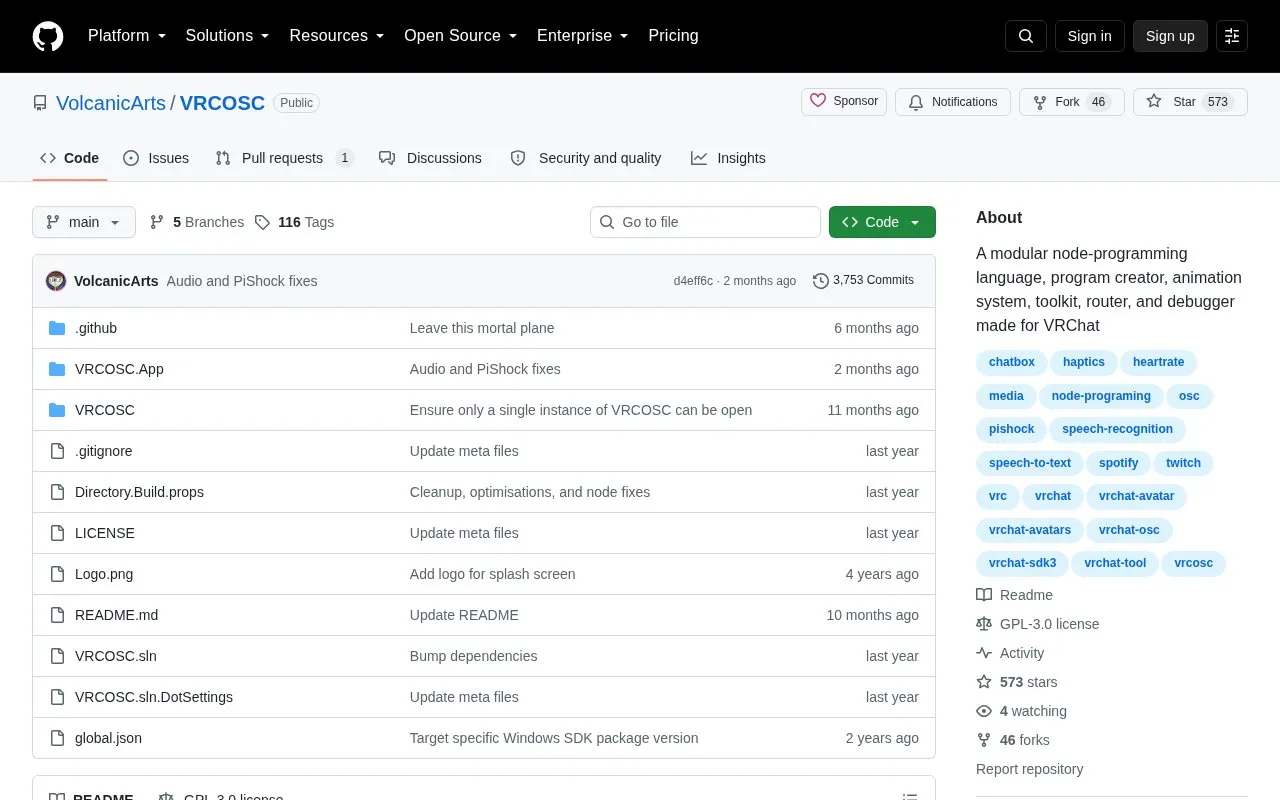Image resolution: width=1280 pixels, height=800 pixels.
Task: Open the VRCOSC.App folder
Action: click(119, 369)
